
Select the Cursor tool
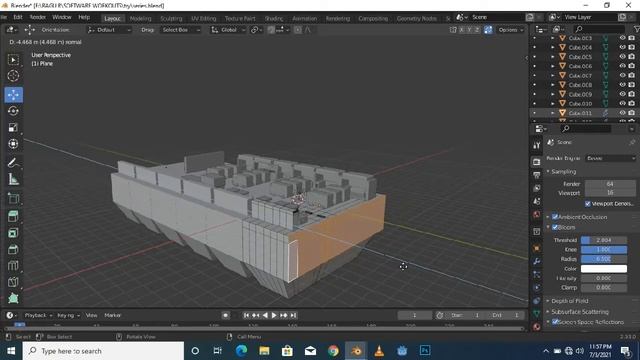(x=13, y=76)
